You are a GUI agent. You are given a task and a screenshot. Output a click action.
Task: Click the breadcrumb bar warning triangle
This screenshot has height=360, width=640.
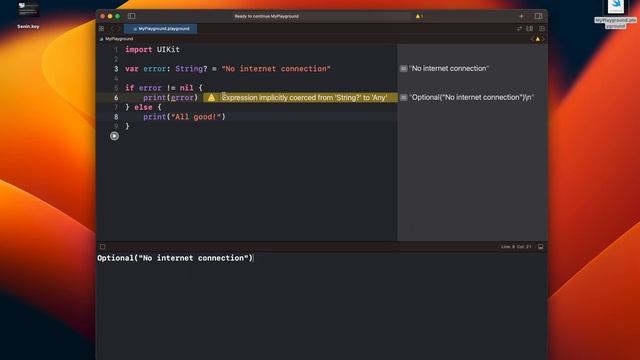click(538, 39)
